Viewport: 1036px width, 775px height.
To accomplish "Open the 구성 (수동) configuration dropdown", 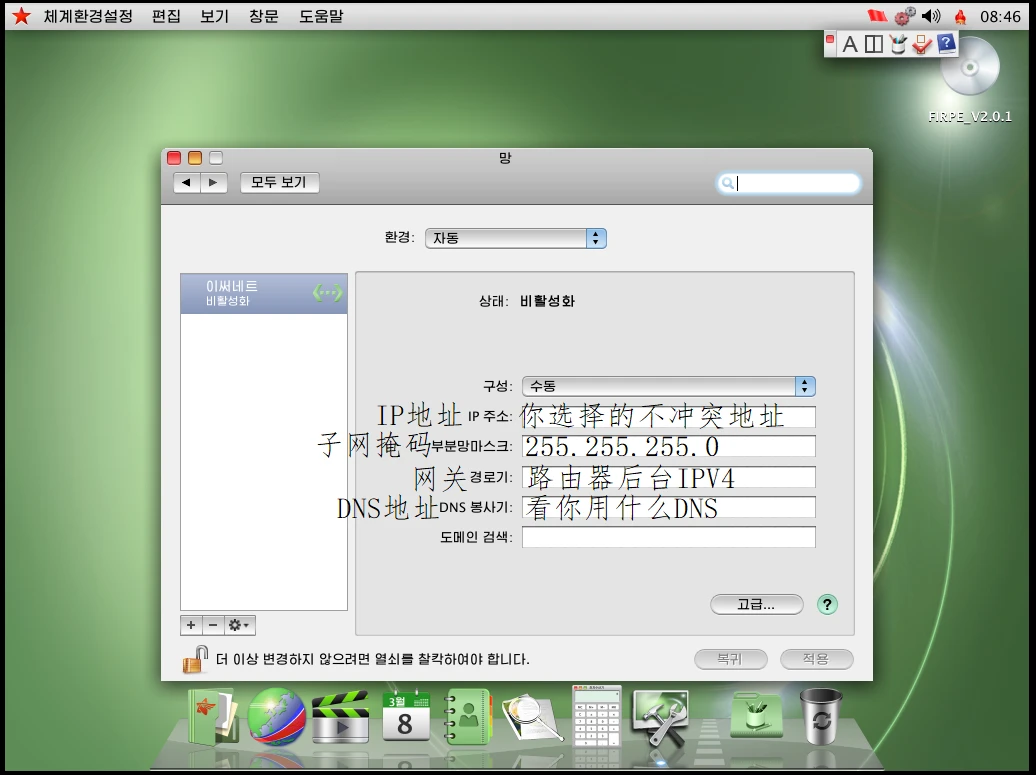I will click(x=668, y=386).
